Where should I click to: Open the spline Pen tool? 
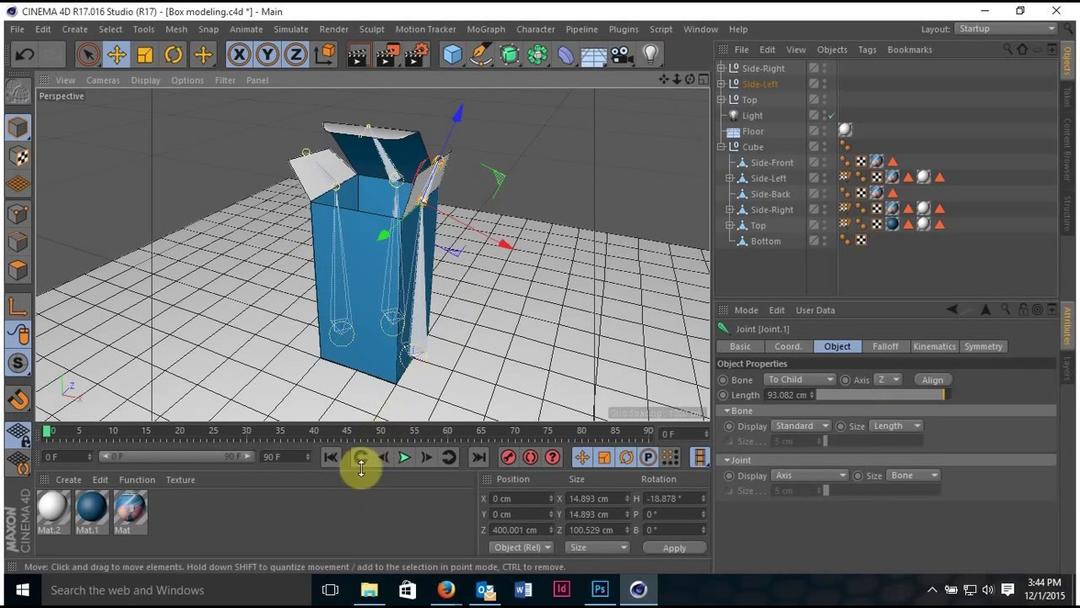[481, 54]
